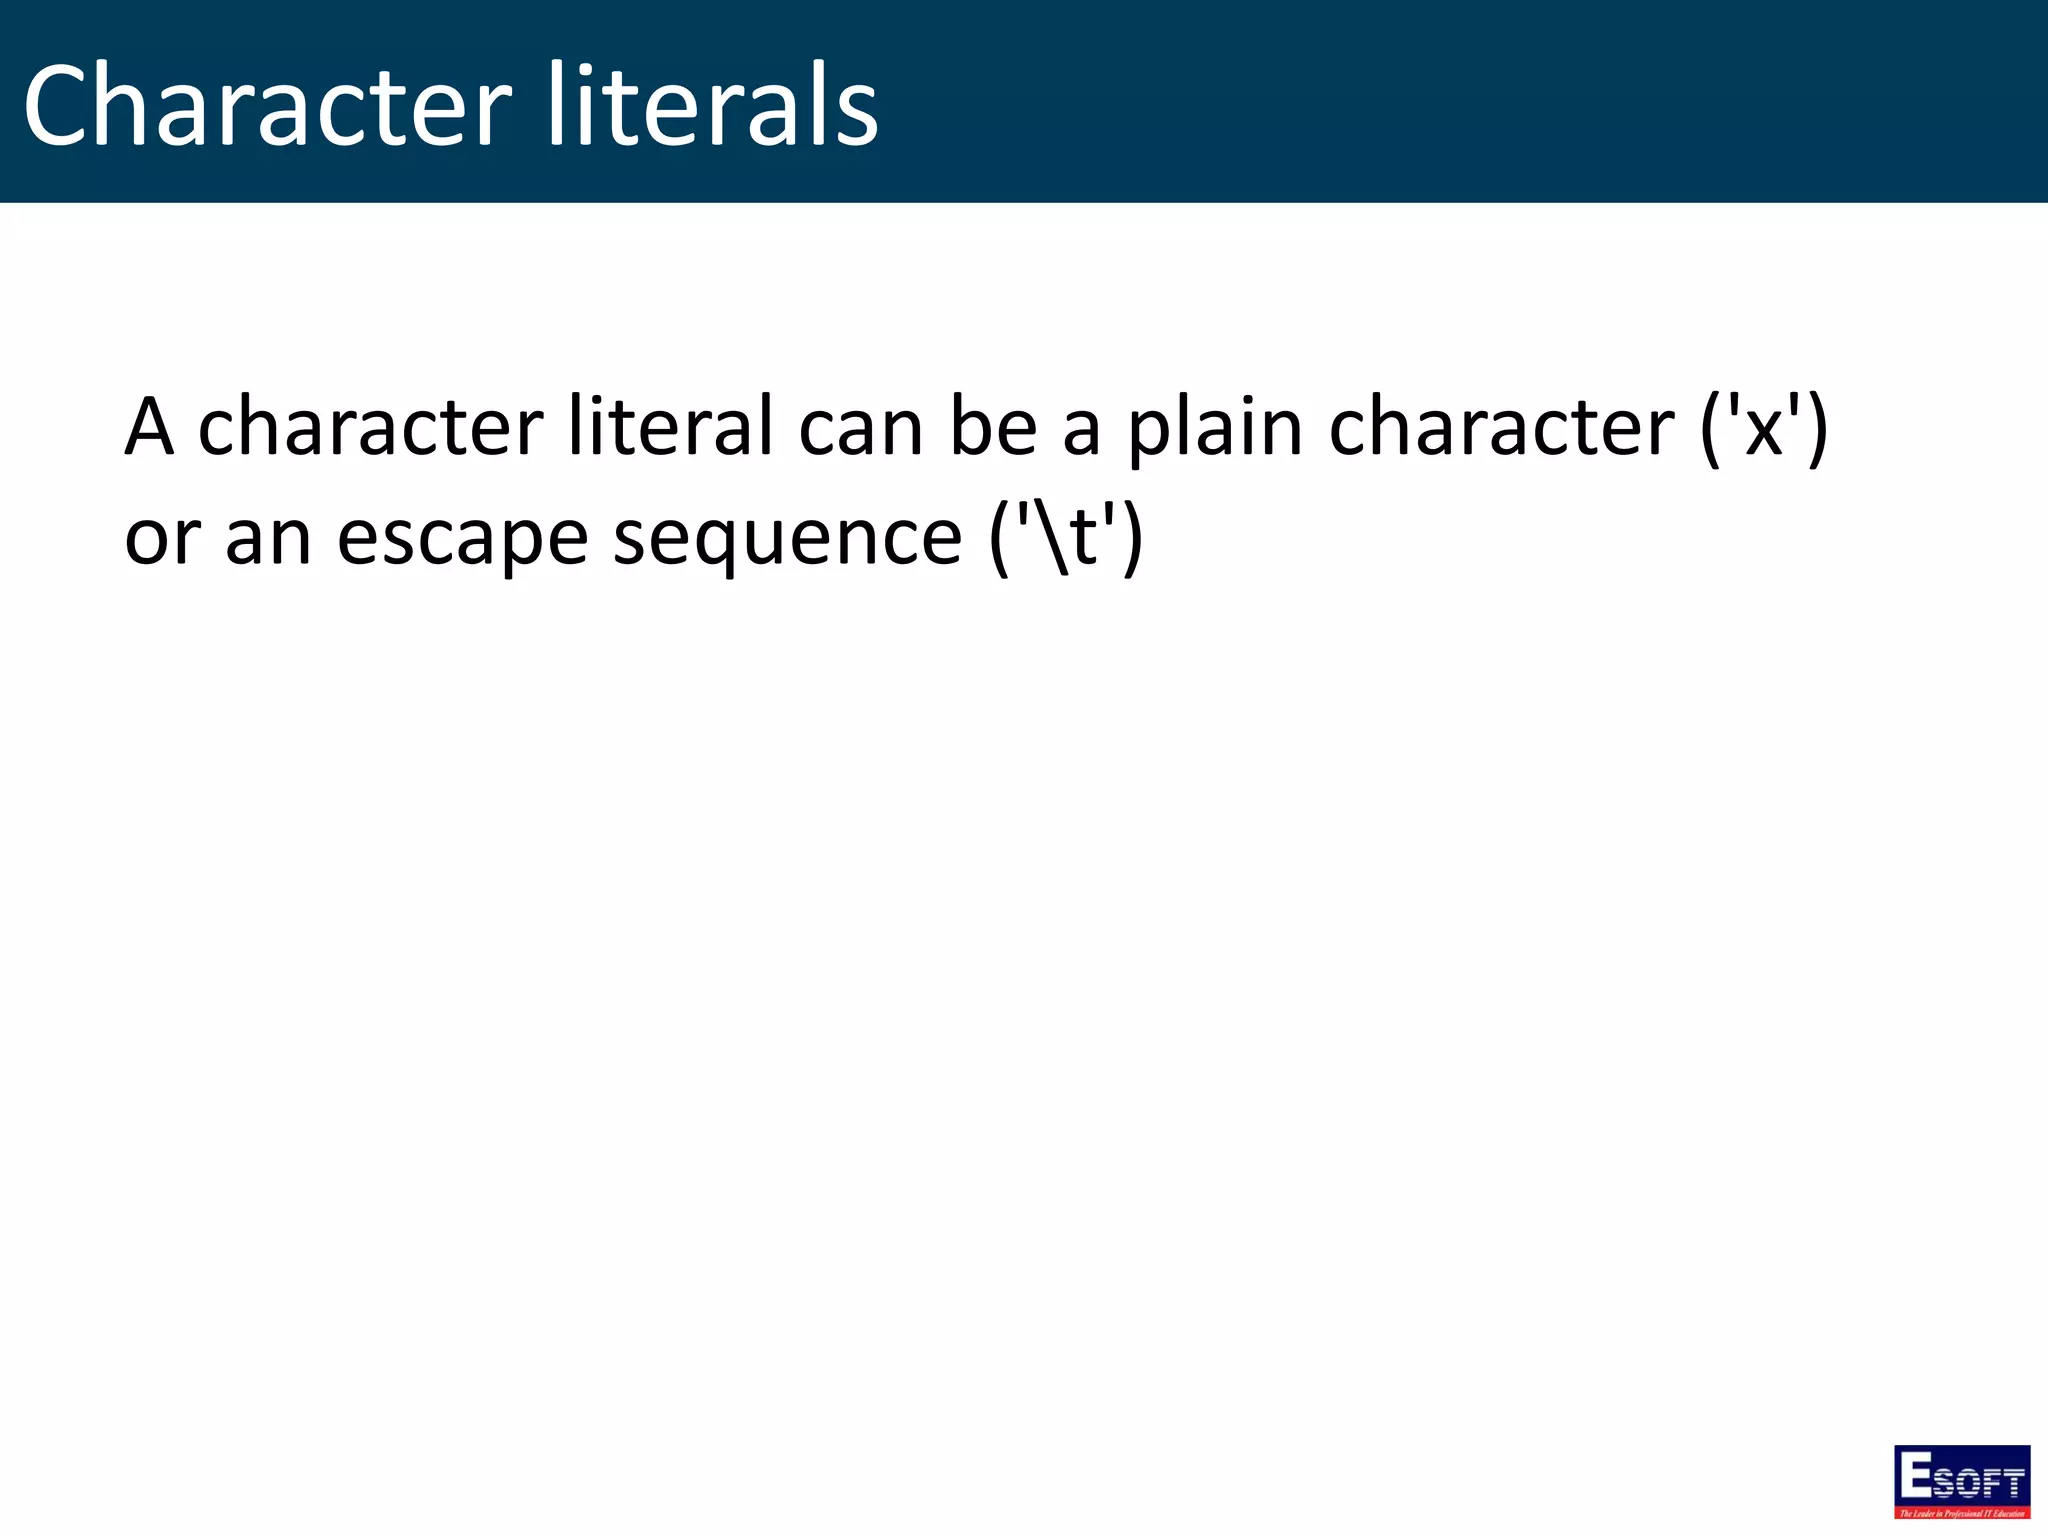Click the first lowercase "character" after "A"

tap(371, 427)
